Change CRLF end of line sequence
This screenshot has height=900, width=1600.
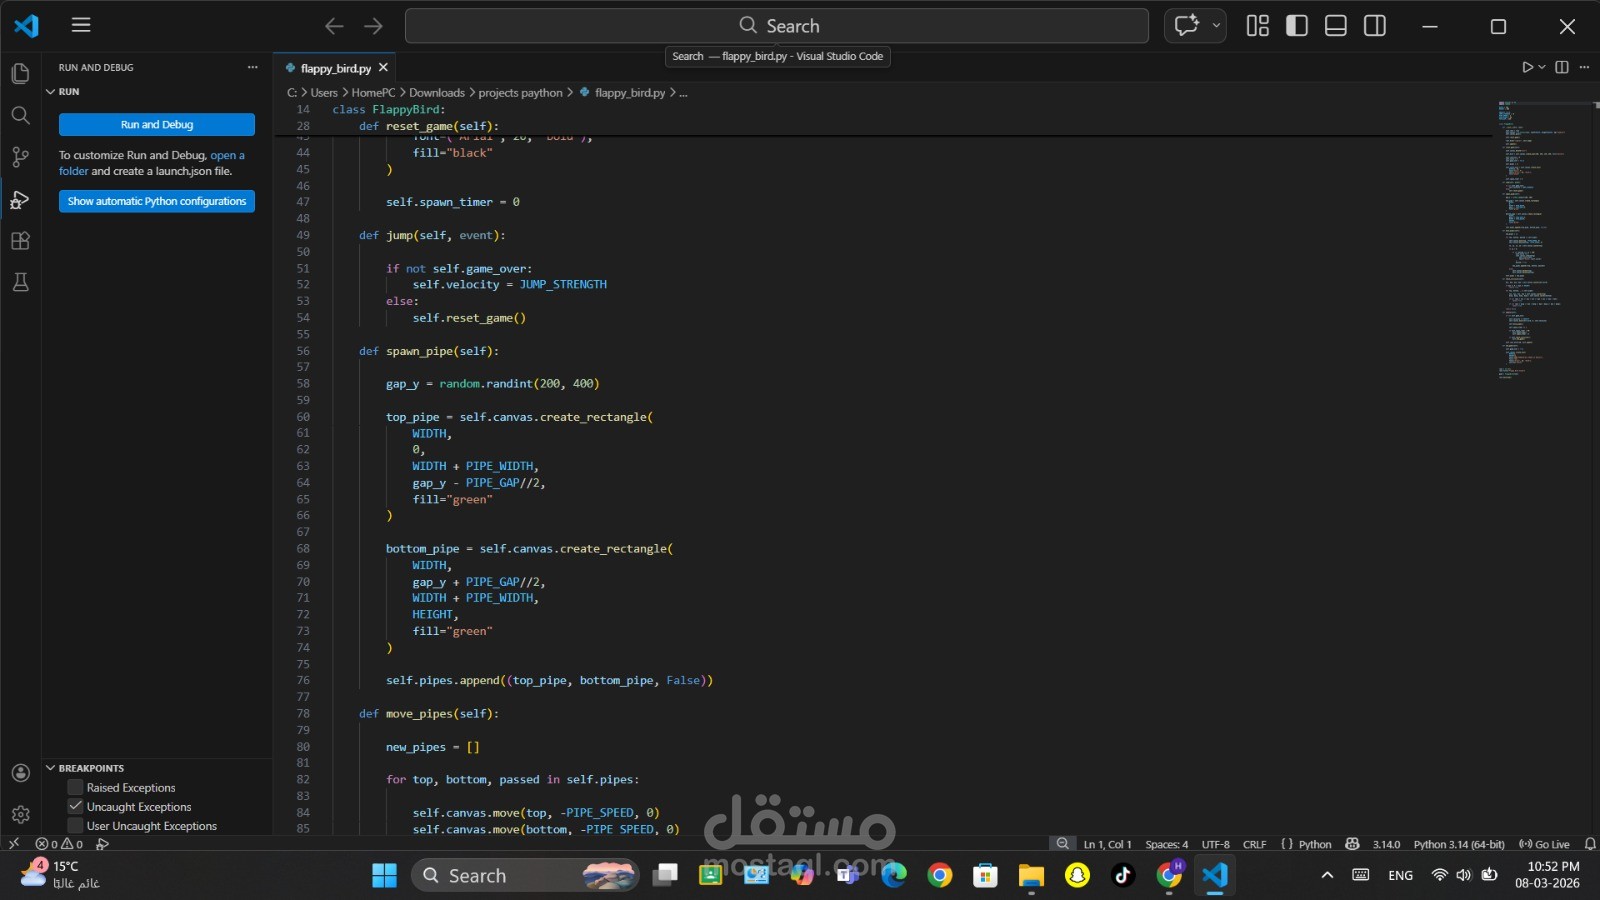pos(1254,844)
